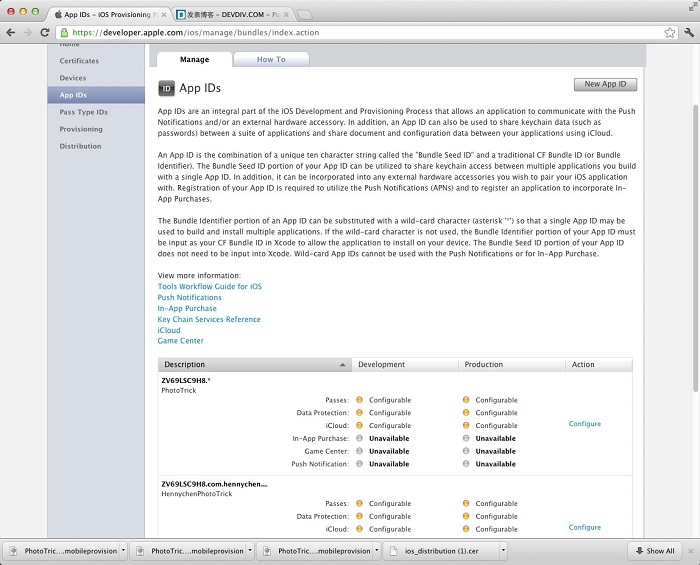The image size is (700, 565).
Task: Click PhotoTrick Passes Development status indicator
Action: pyautogui.click(x=359, y=400)
